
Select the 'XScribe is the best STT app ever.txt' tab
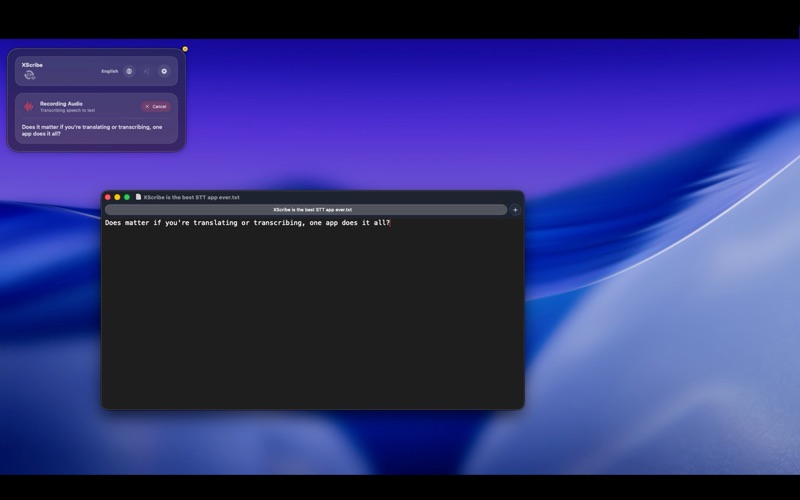point(306,210)
